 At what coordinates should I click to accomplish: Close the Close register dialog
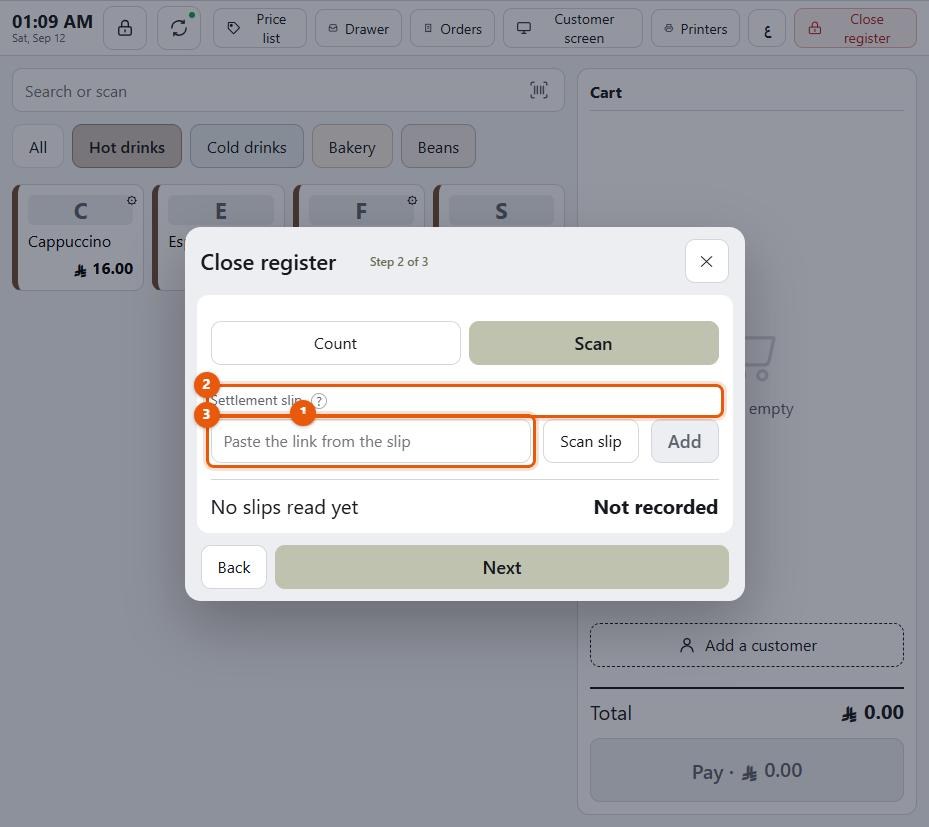click(x=706, y=261)
